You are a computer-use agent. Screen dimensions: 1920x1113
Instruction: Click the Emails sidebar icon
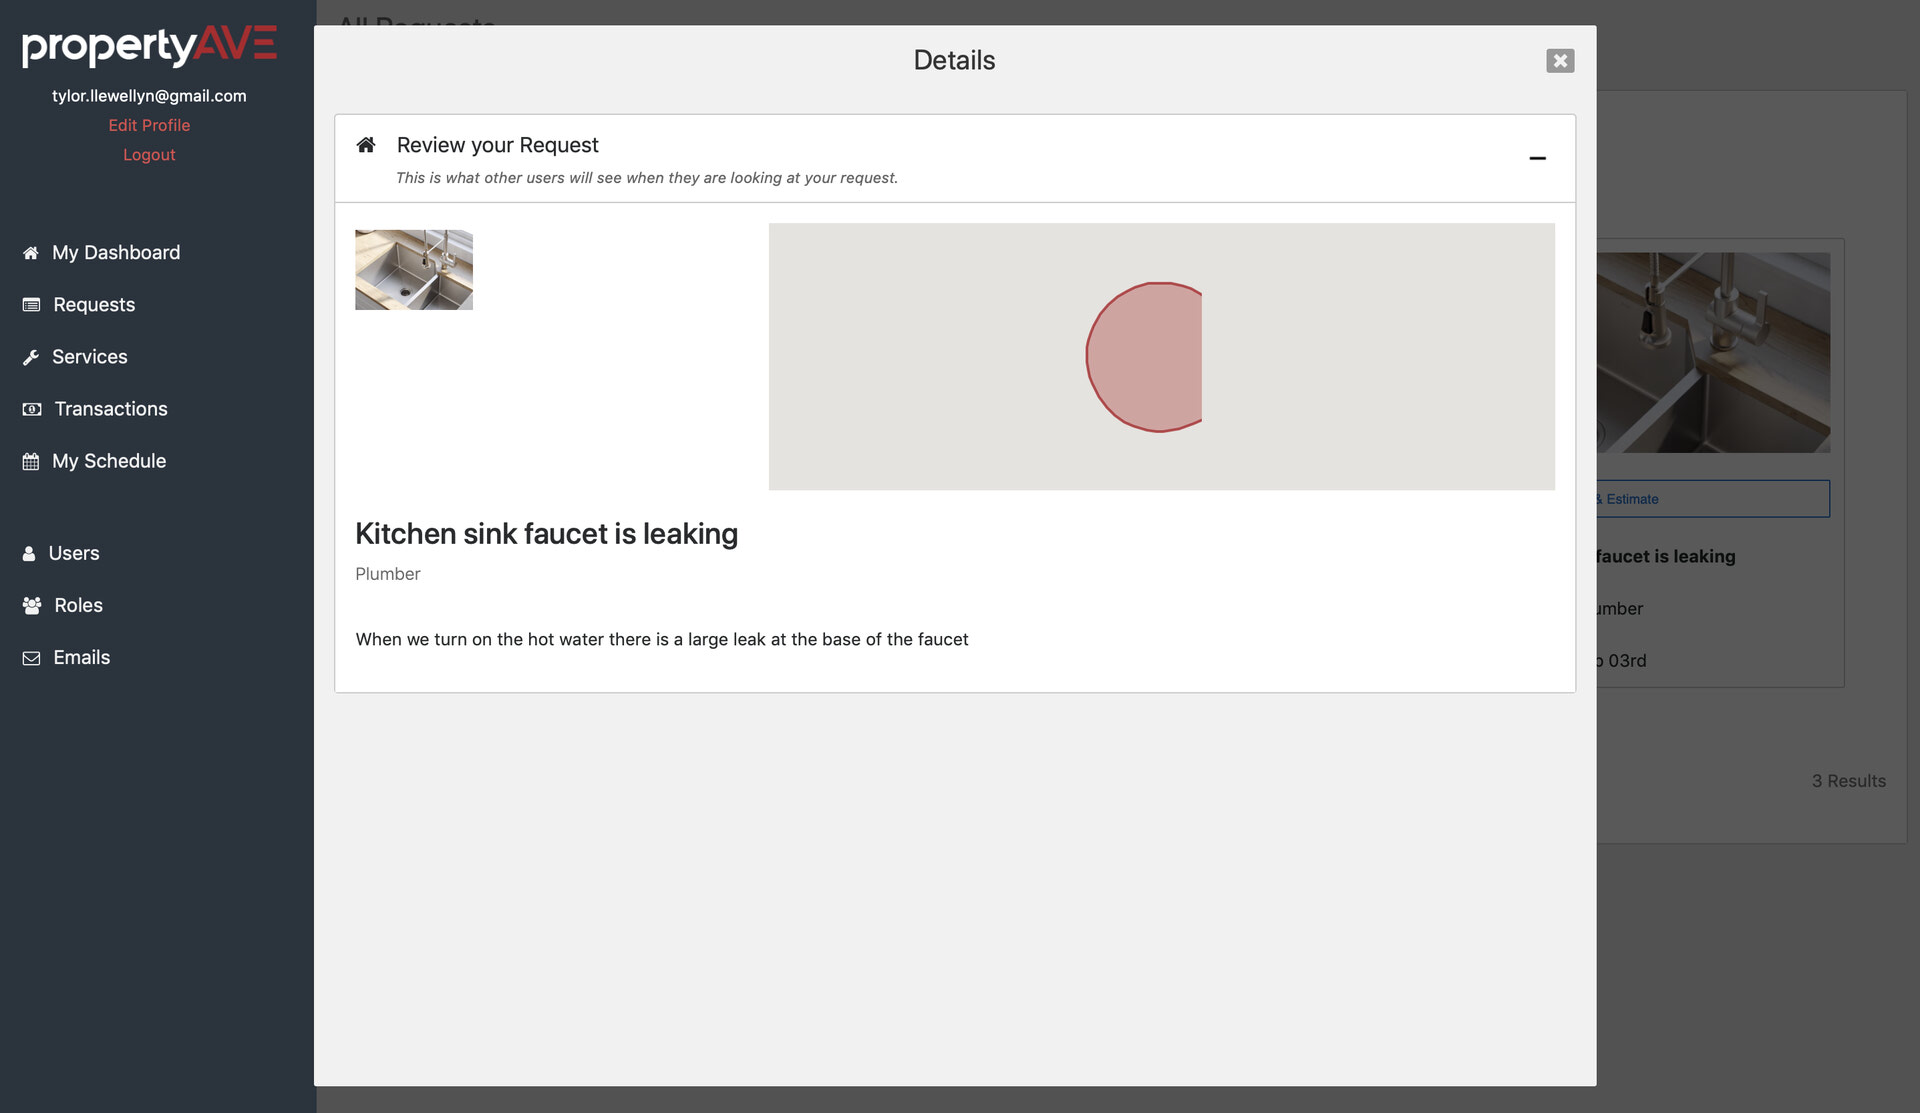[29, 657]
